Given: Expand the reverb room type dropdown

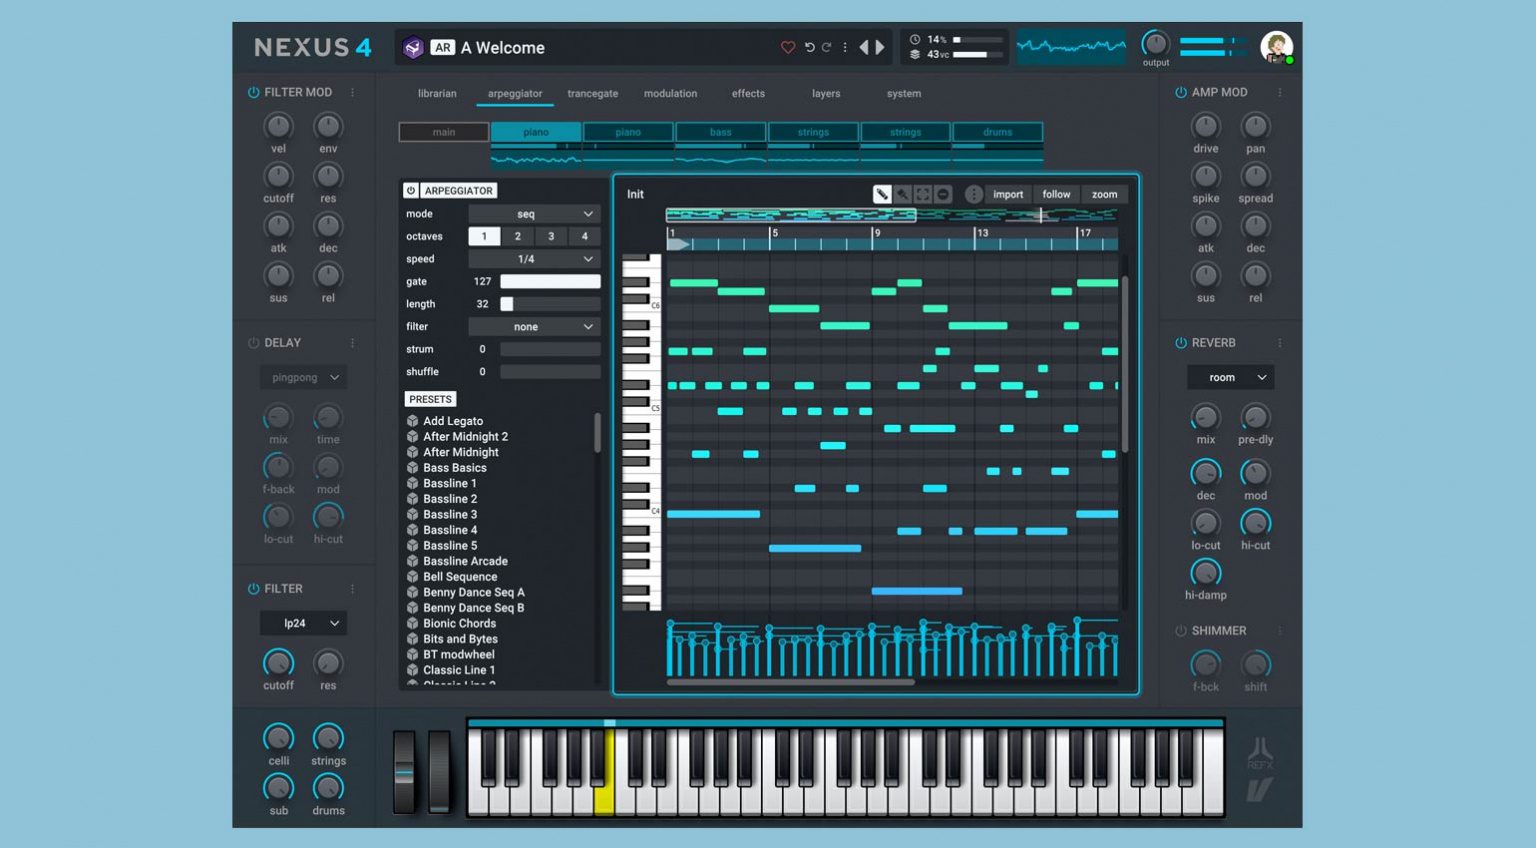Looking at the screenshot, I should click(x=1230, y=377).
